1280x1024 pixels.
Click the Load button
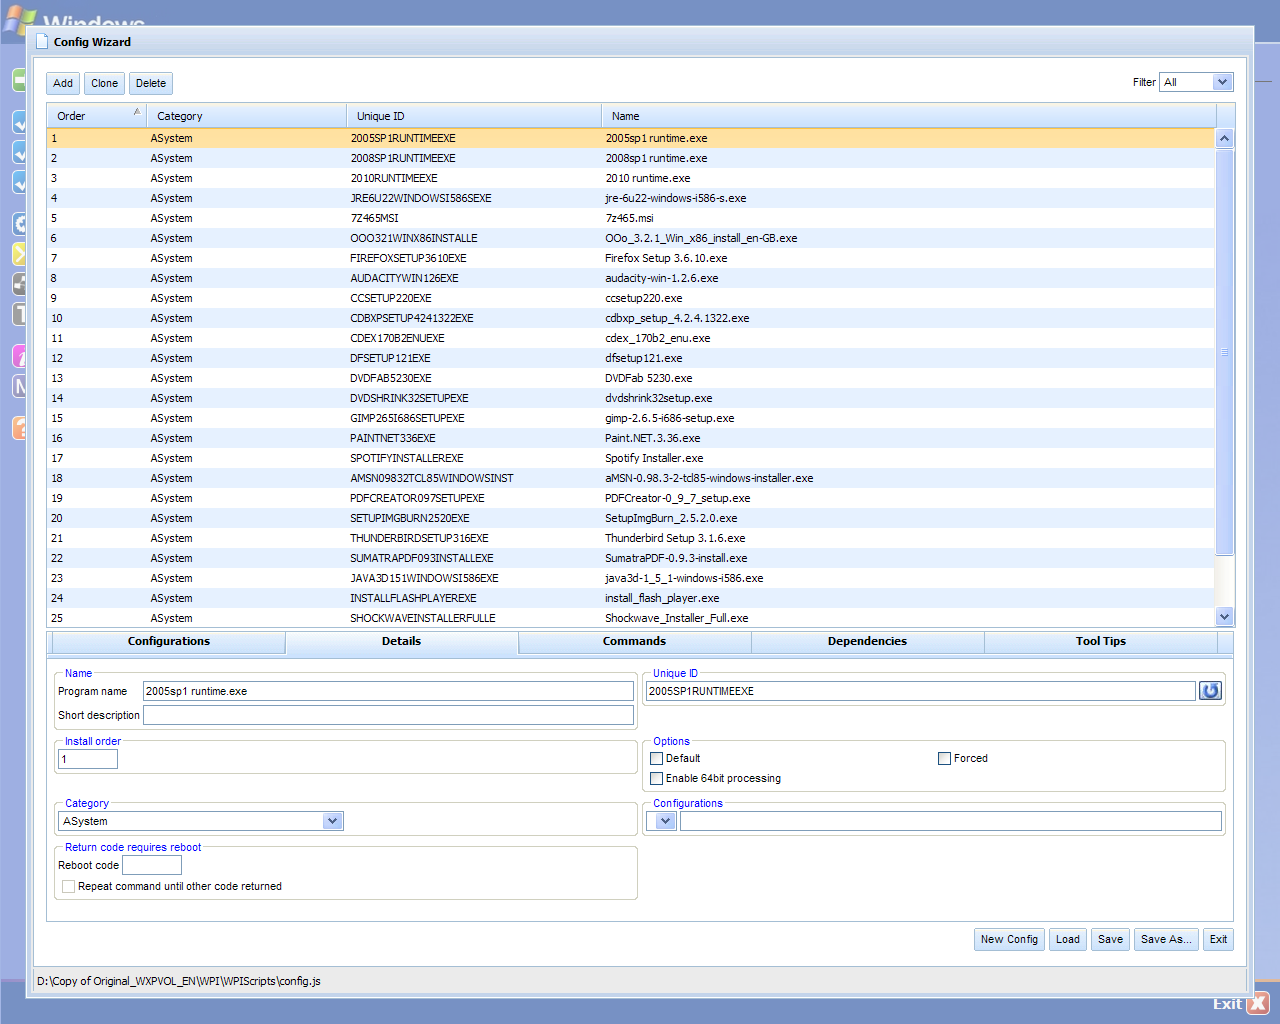(x=1068, y=939)
